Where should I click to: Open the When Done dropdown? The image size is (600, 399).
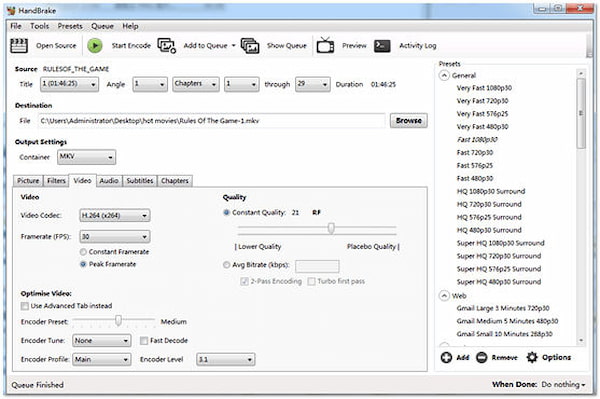pyautogui.click(x=563, y=384)
